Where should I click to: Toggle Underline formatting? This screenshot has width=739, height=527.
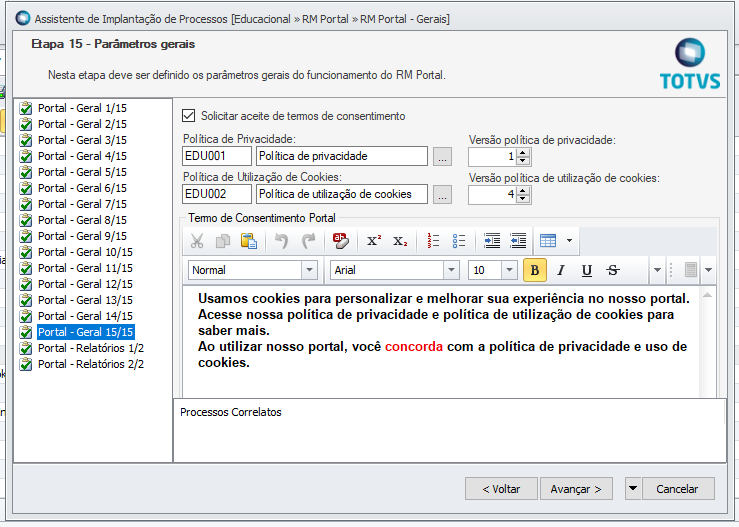point(587,270)
